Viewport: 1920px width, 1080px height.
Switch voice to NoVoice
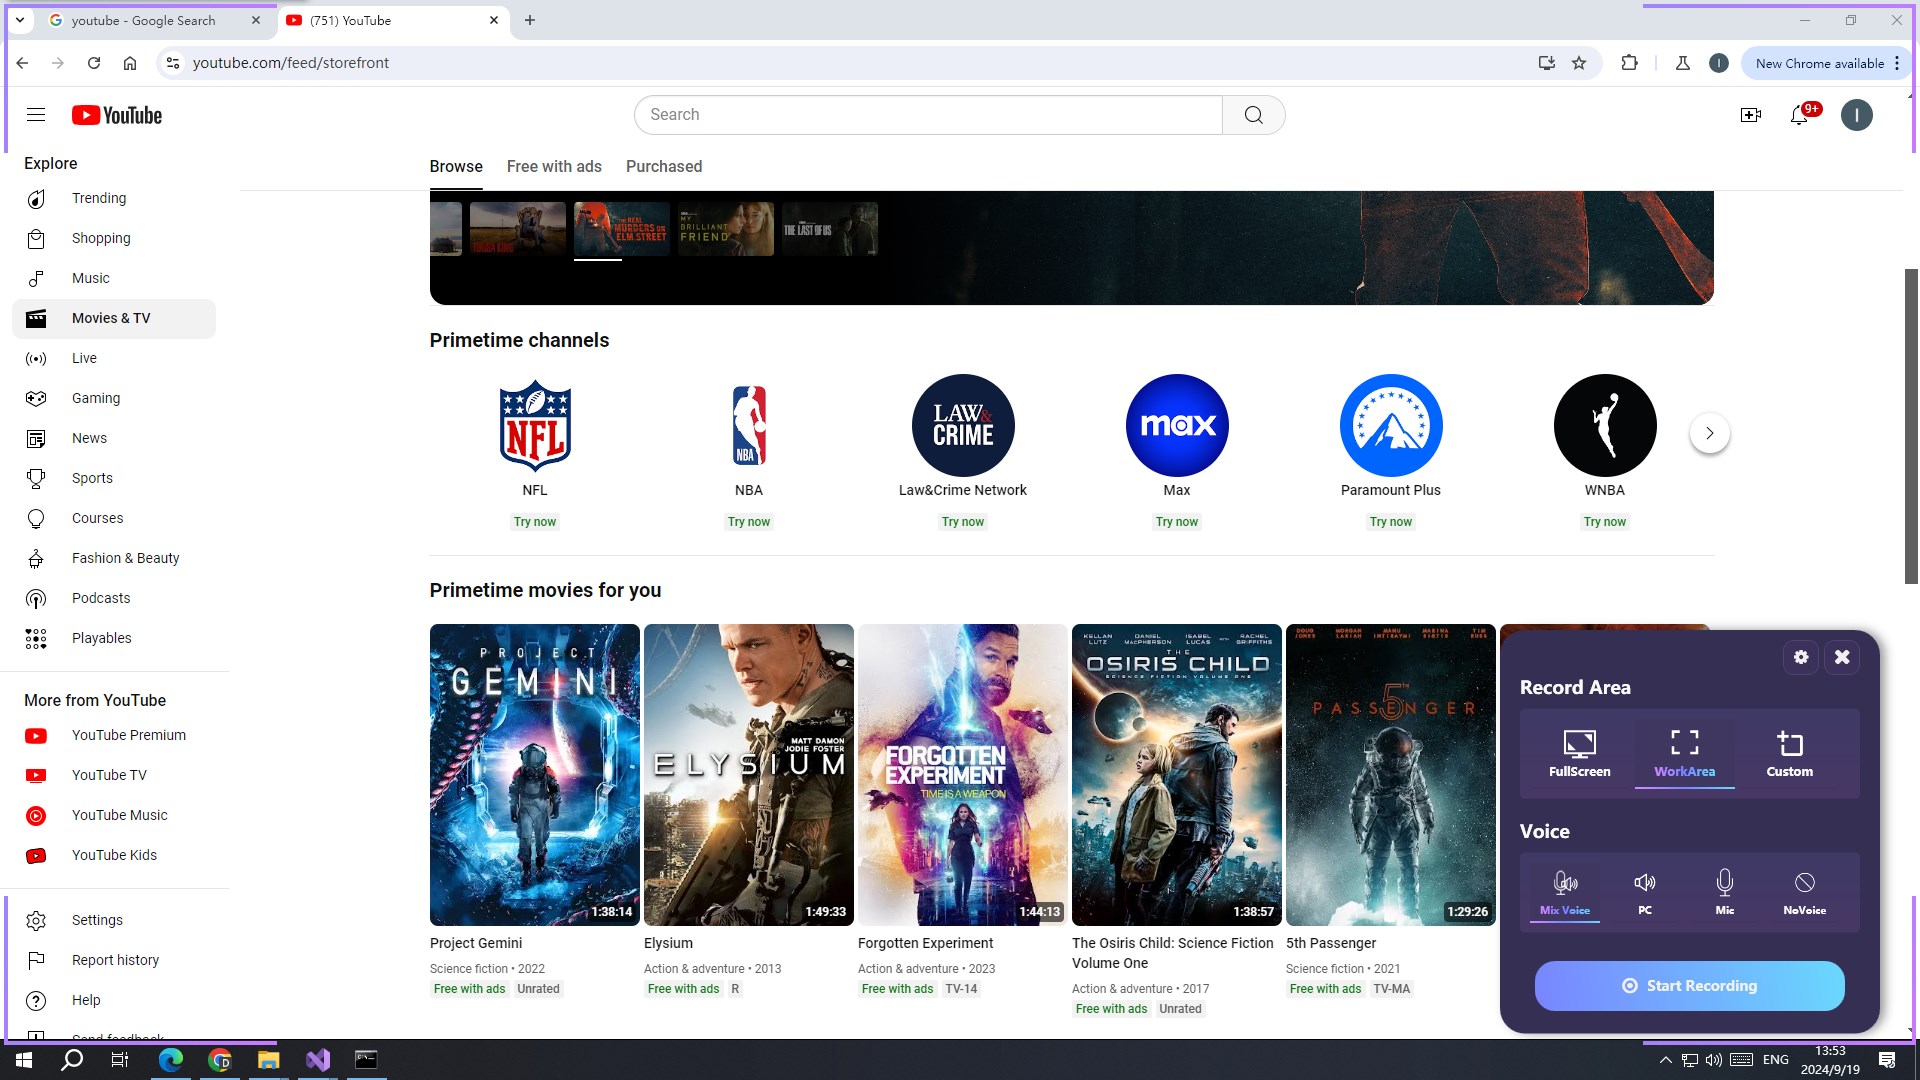point(1804,891)
